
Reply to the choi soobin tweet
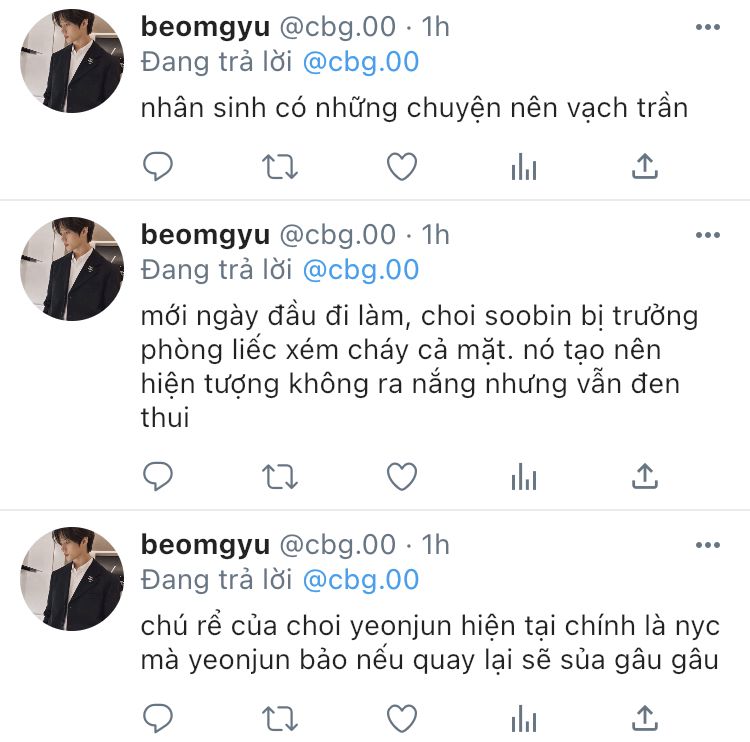pyautogui.click(x=158, y=476)
